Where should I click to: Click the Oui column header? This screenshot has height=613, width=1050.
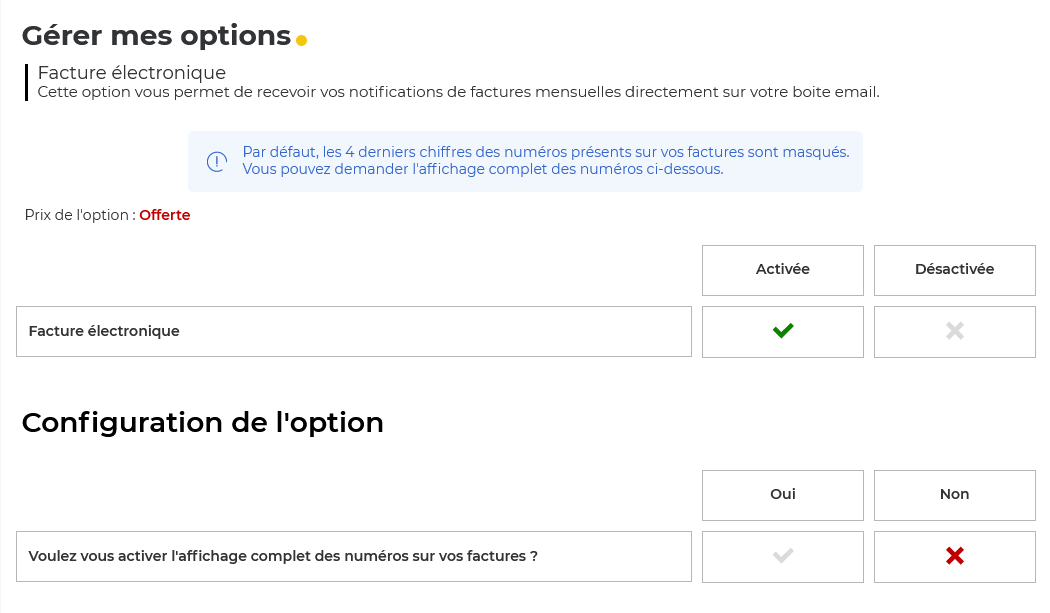point(783,495)
